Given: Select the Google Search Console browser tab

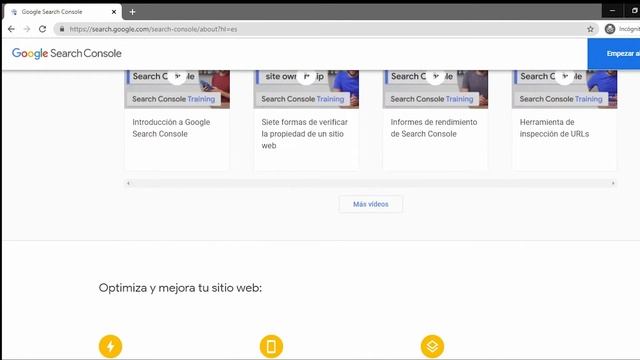Looking at the screenshot, I should coord(63,12).
